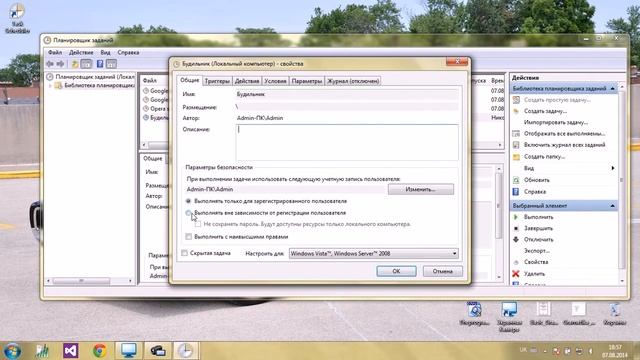Screen dimensions: 640x360
Task: Select Выполнять вне зависимости от регистрации
Action: point(188,213)
